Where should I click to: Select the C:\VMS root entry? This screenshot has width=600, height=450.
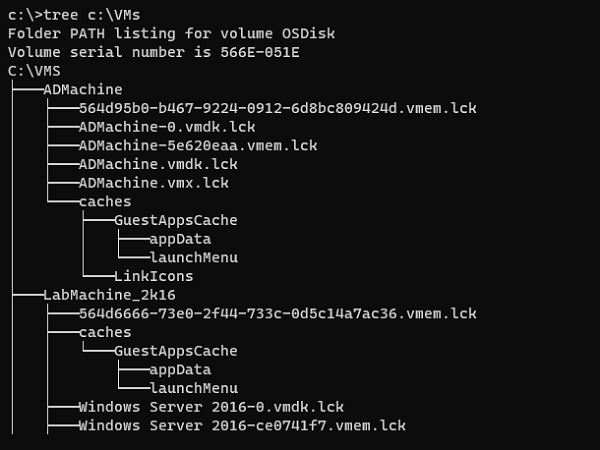pyautogui.click(x=34, y=71)
